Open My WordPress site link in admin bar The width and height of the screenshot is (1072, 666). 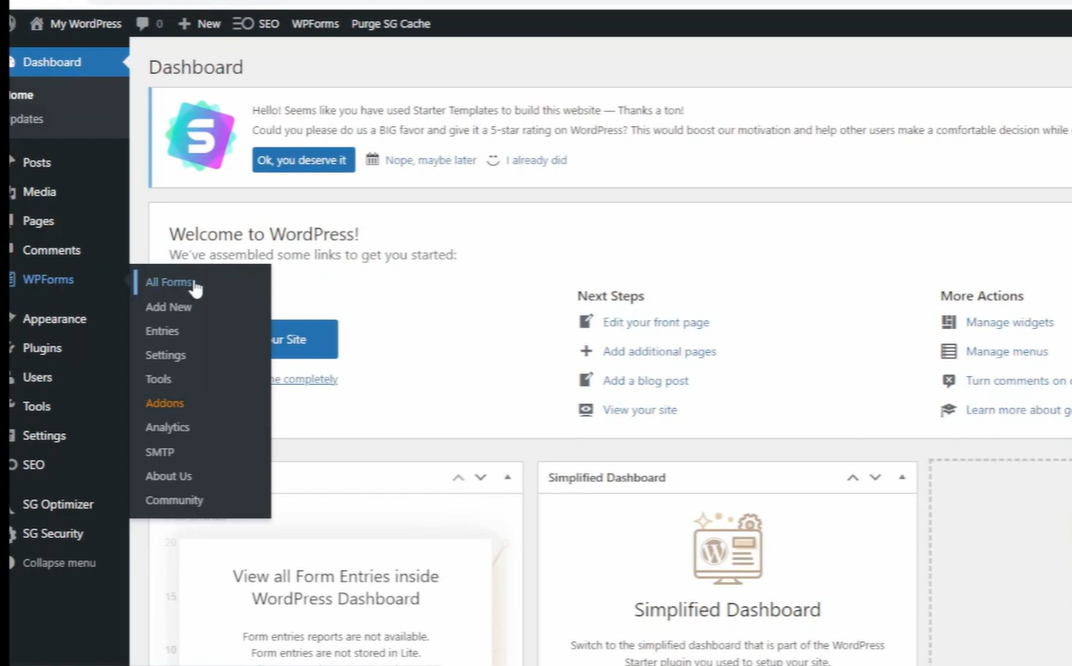[x=85, y=24]
